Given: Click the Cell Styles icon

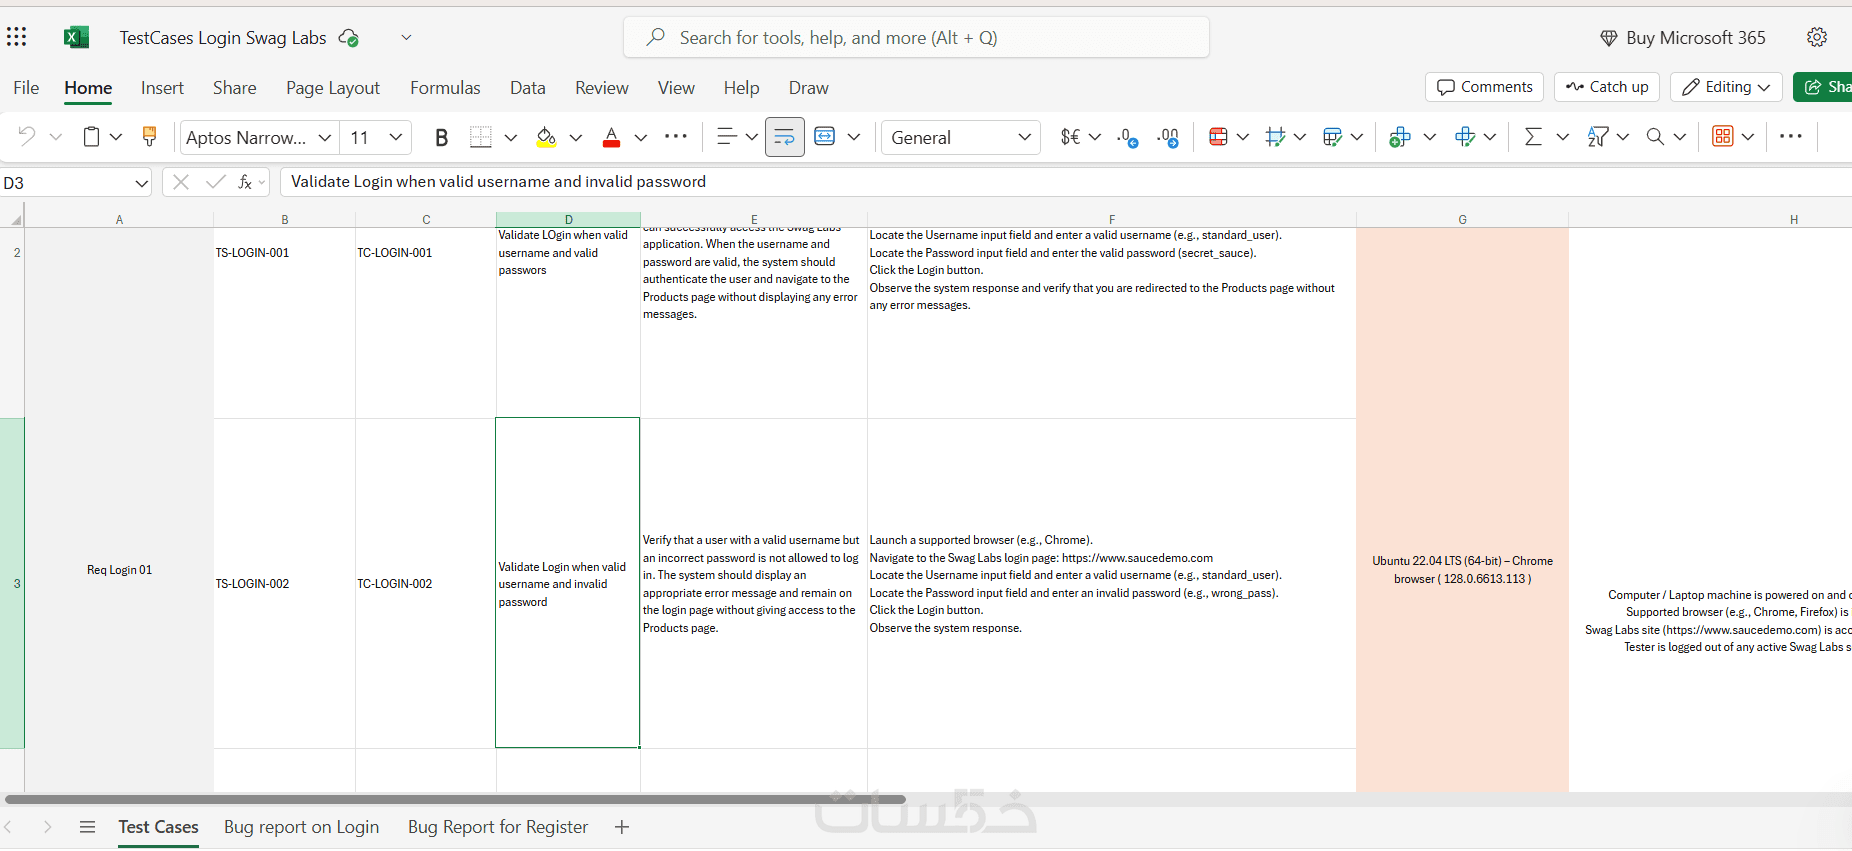Looking at the screenshot, I should [x=1275, y=137].
